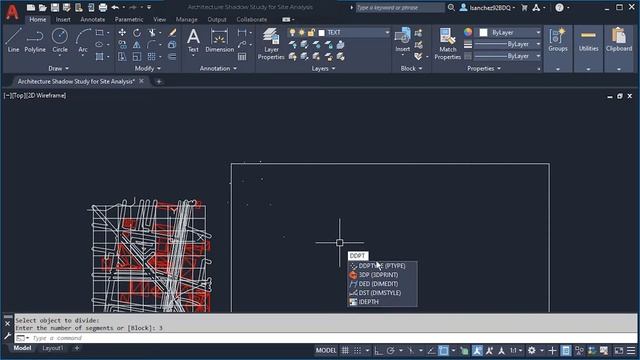
Task: Open the AutoCAD application menu logo
Action: pyautogui.click(x=12, y=11)
